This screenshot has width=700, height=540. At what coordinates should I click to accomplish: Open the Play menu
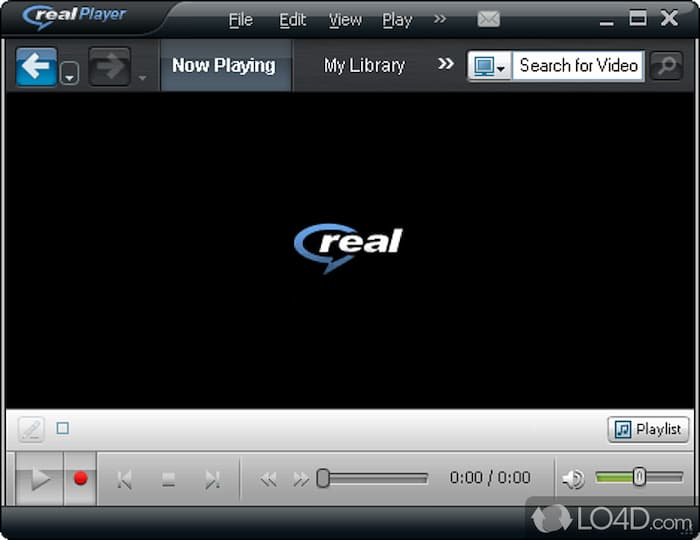point(397,21)
